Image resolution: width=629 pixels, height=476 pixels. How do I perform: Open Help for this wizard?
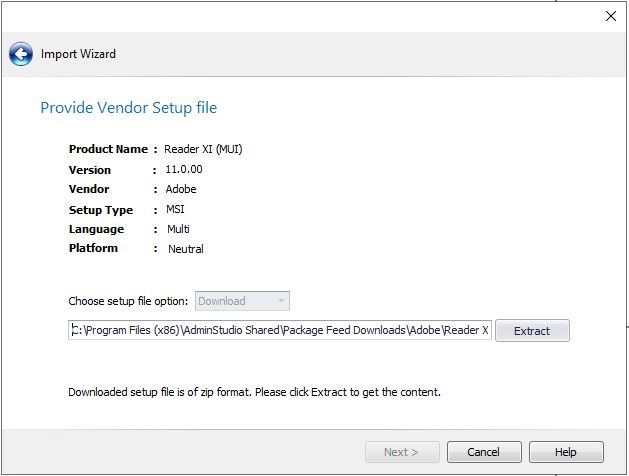(566, 452)
